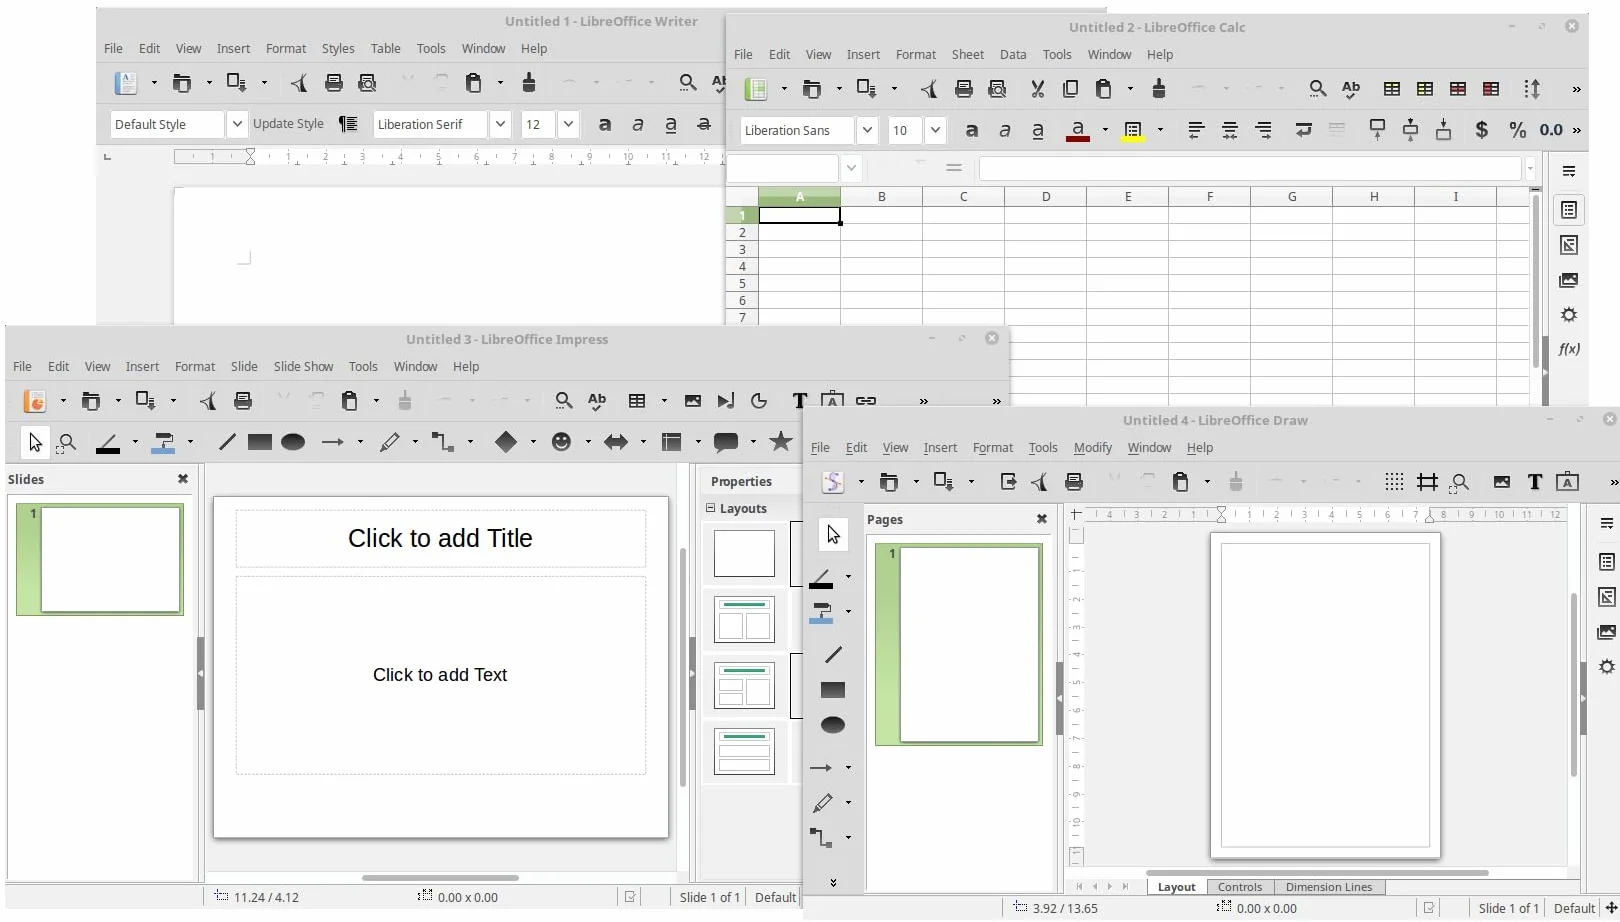Open Default Style paragraph style dropdown in Writer
1620x922 pixels.
pos(237,124)
